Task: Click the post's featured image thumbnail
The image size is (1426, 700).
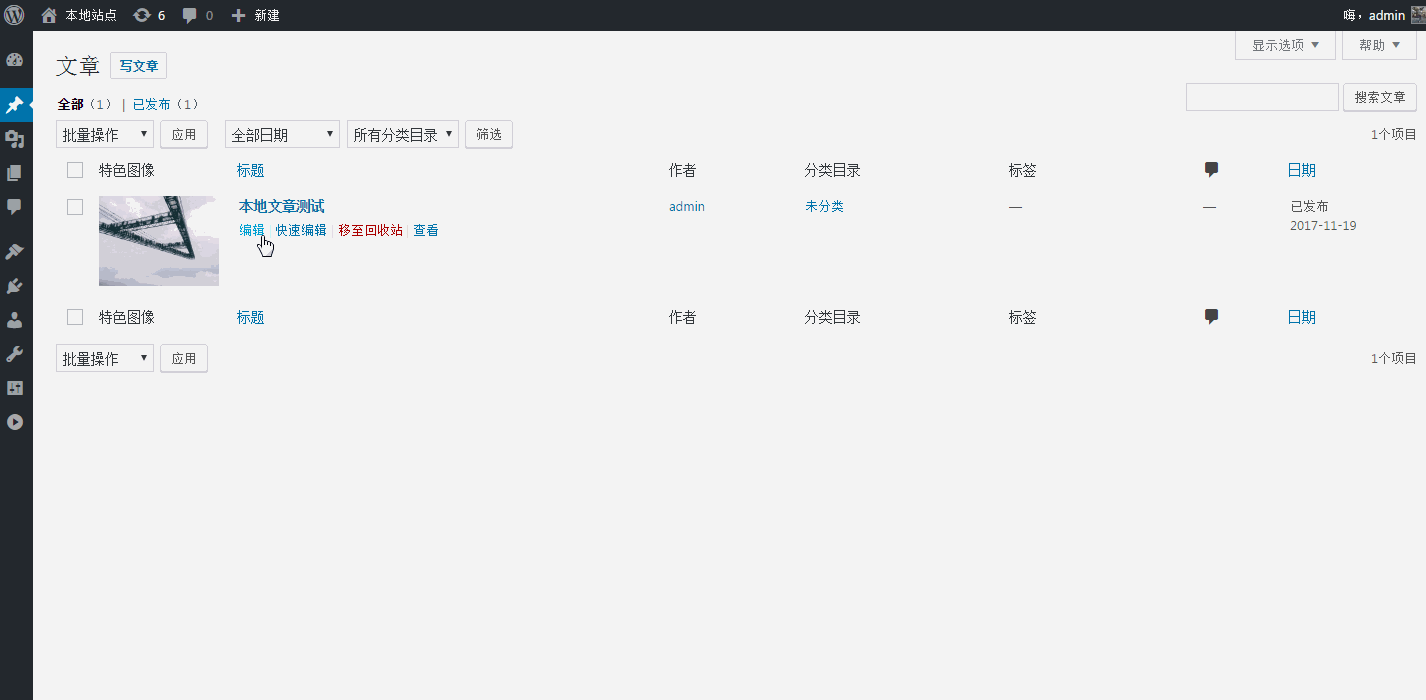Action: point(158,240)
